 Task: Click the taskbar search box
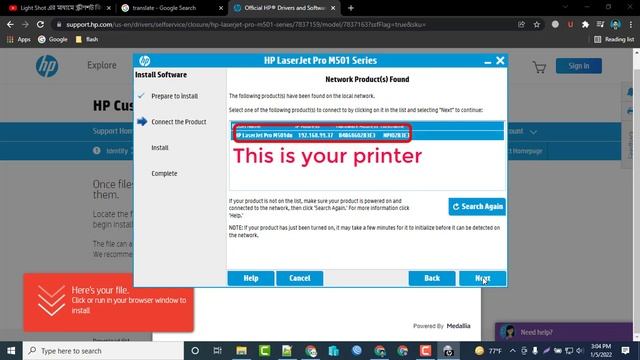103,351
